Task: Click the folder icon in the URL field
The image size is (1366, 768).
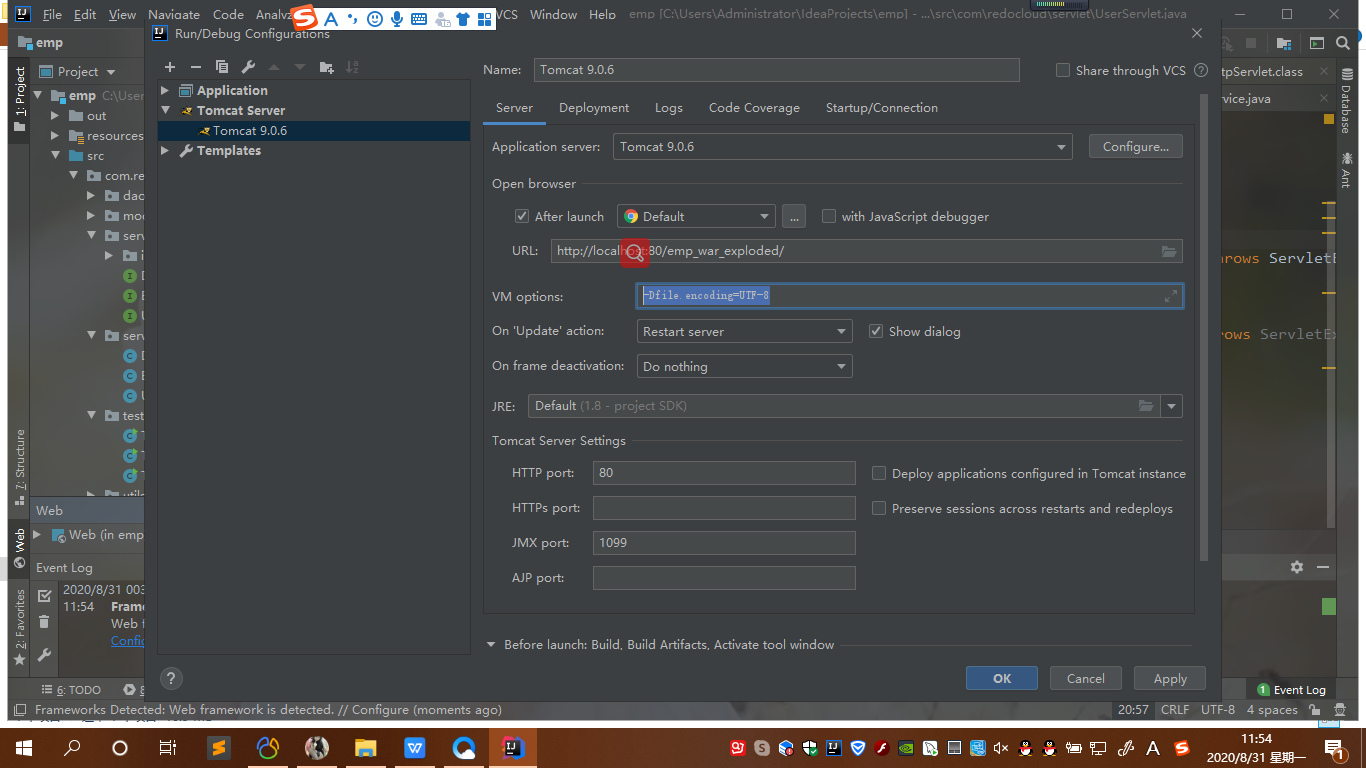Action: (x=1169, y=251)
